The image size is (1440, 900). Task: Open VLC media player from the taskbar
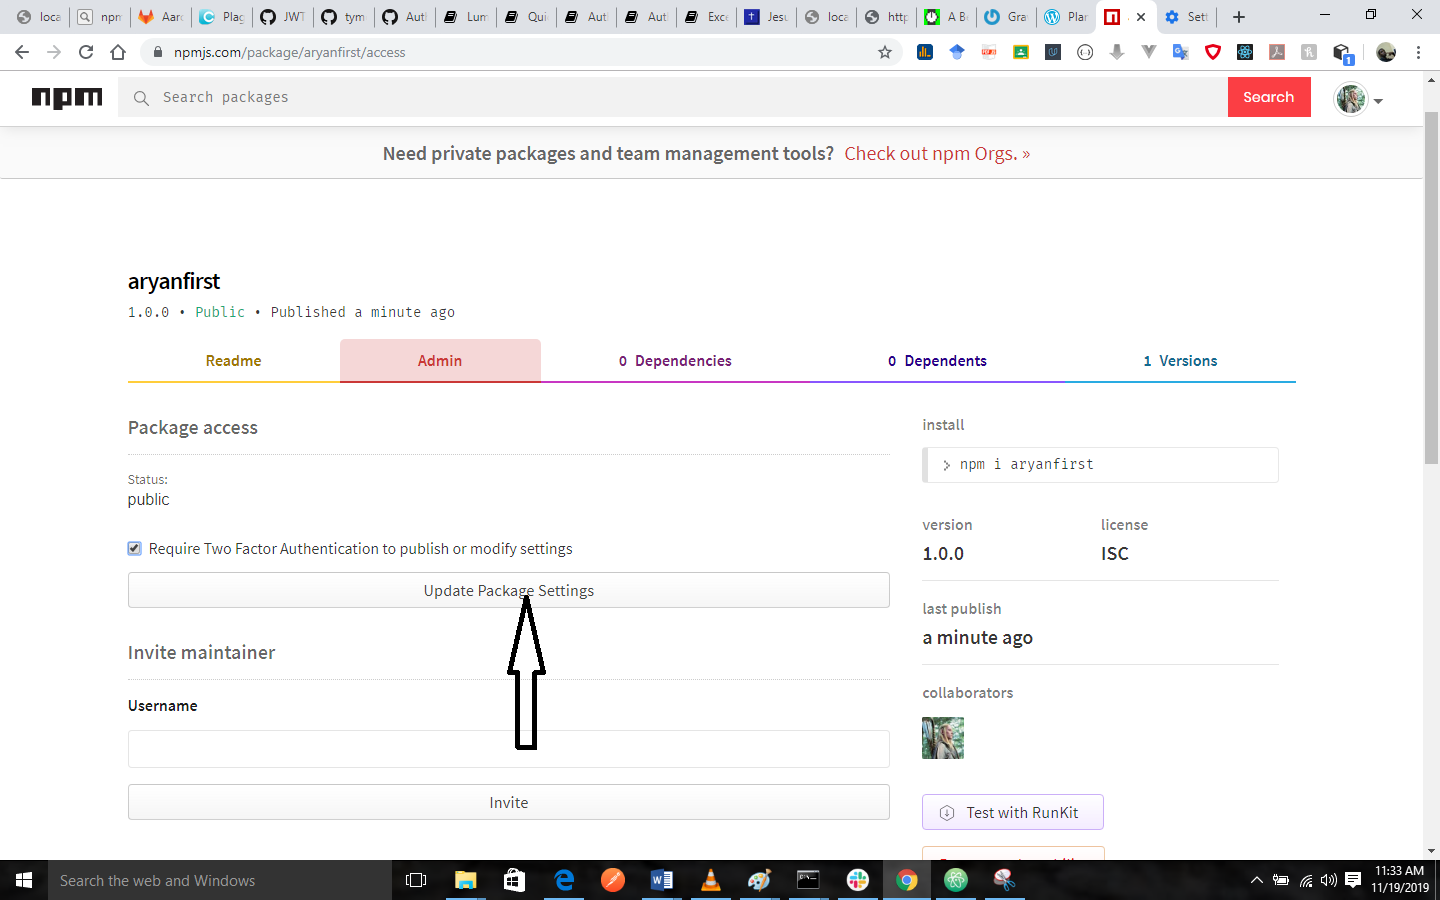click(x=710, y=880)
